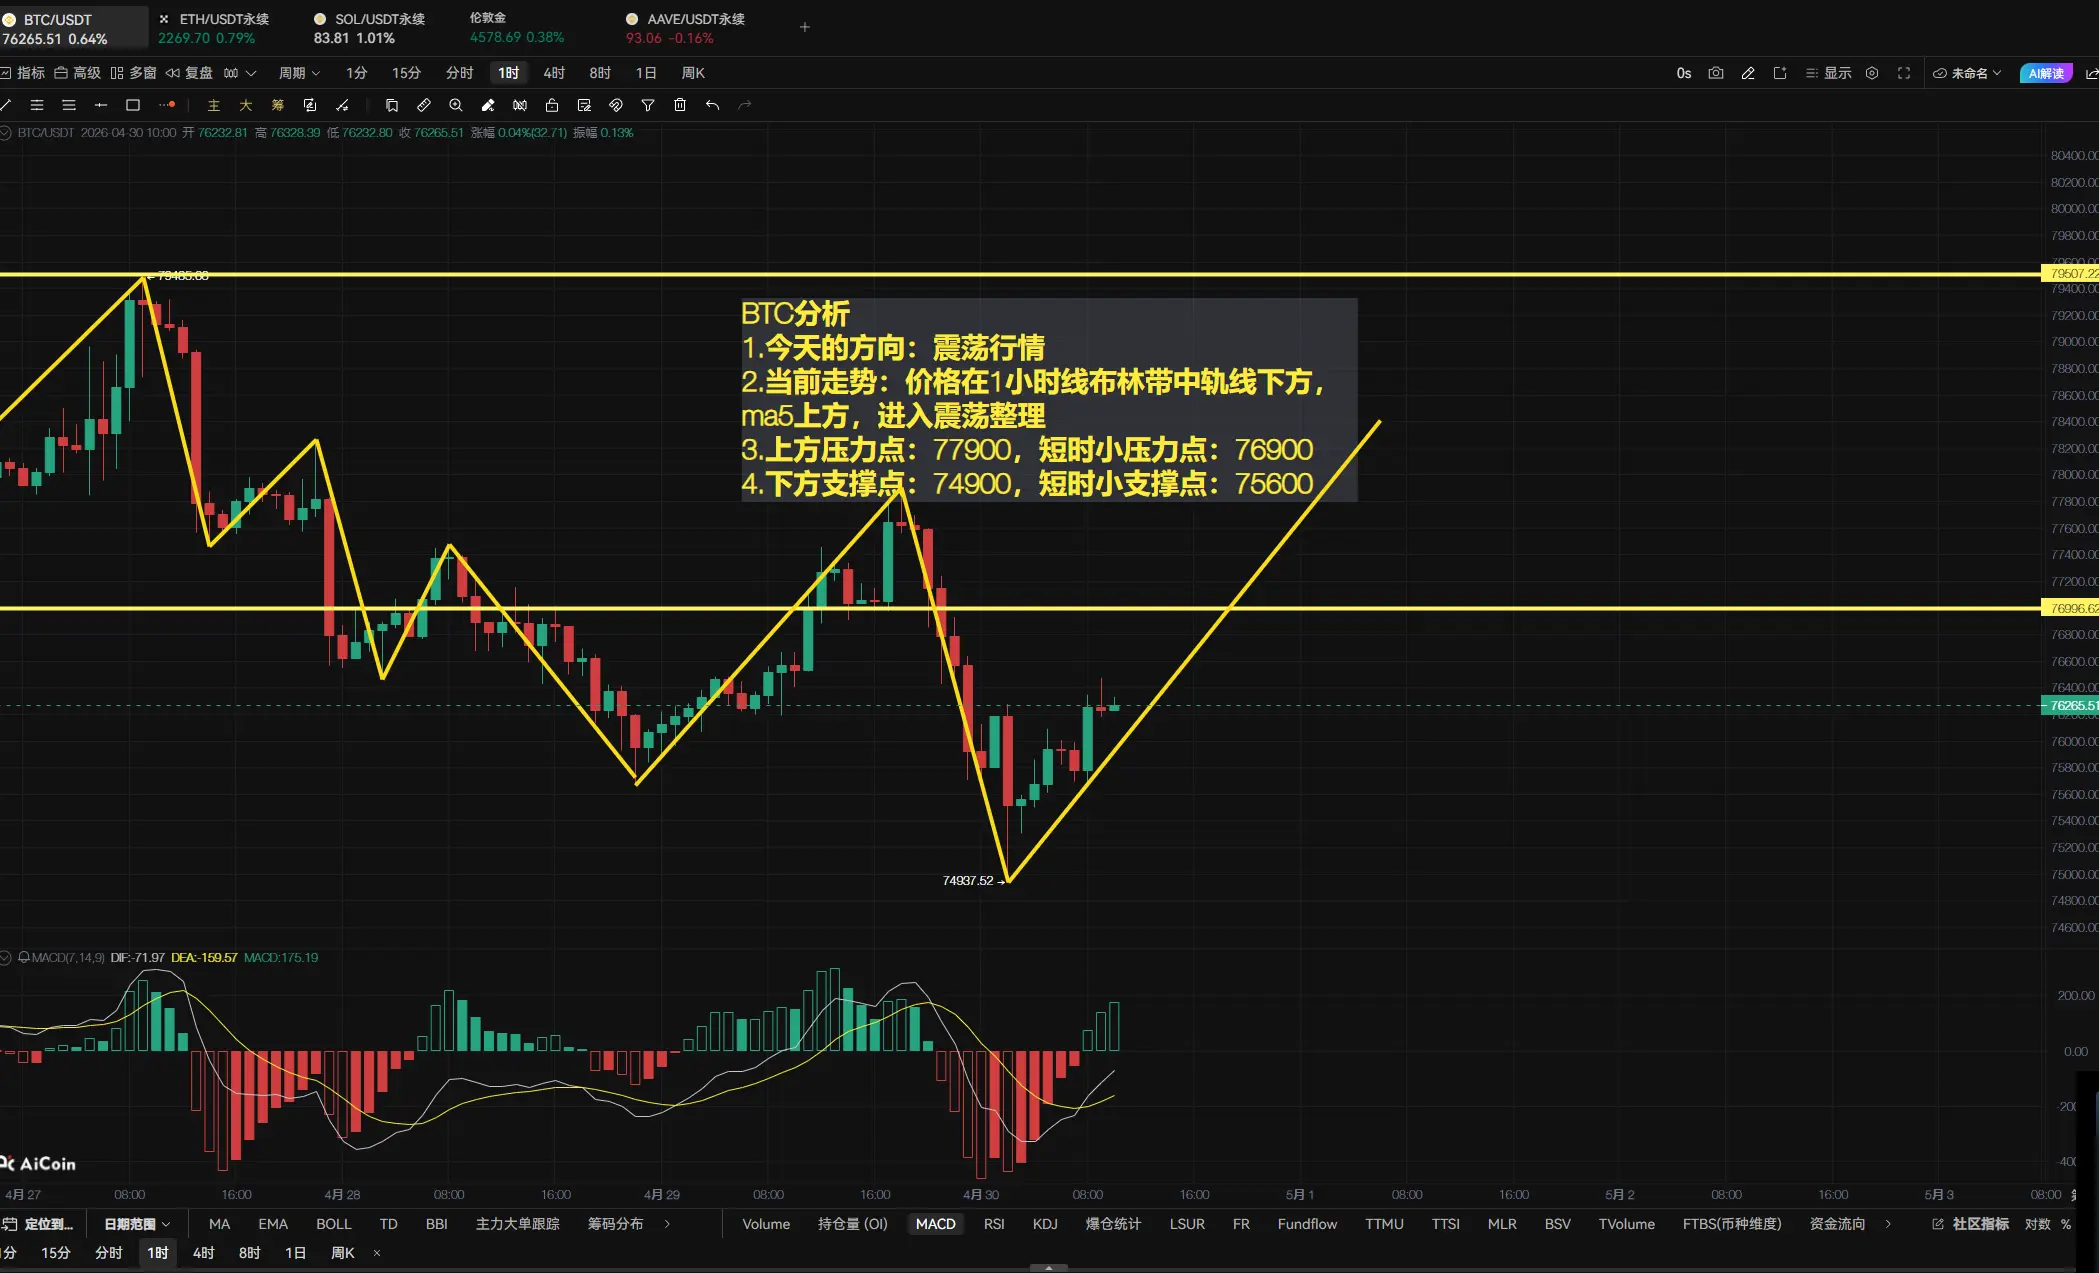Open the hexagon chart settings icon

tap(1872, 73)
